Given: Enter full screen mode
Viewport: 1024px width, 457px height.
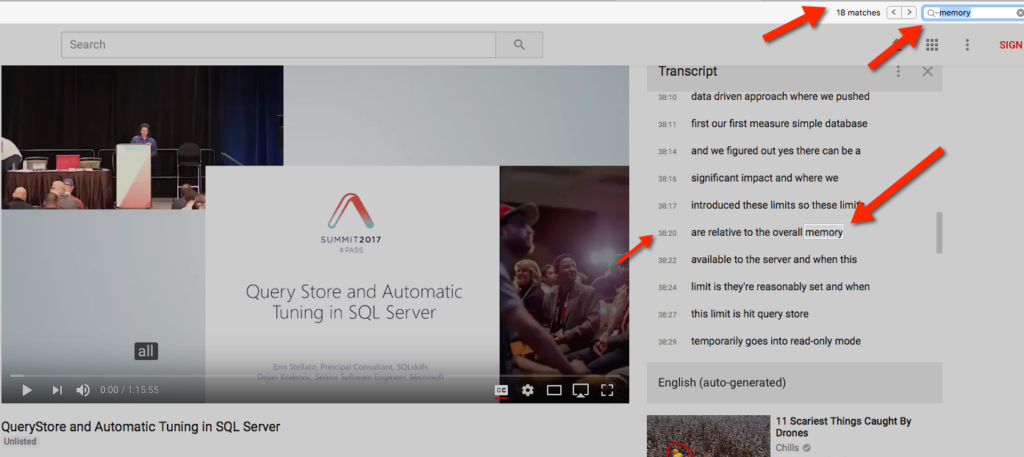Looking at the screenshot, I should click(x=607, y=390).
